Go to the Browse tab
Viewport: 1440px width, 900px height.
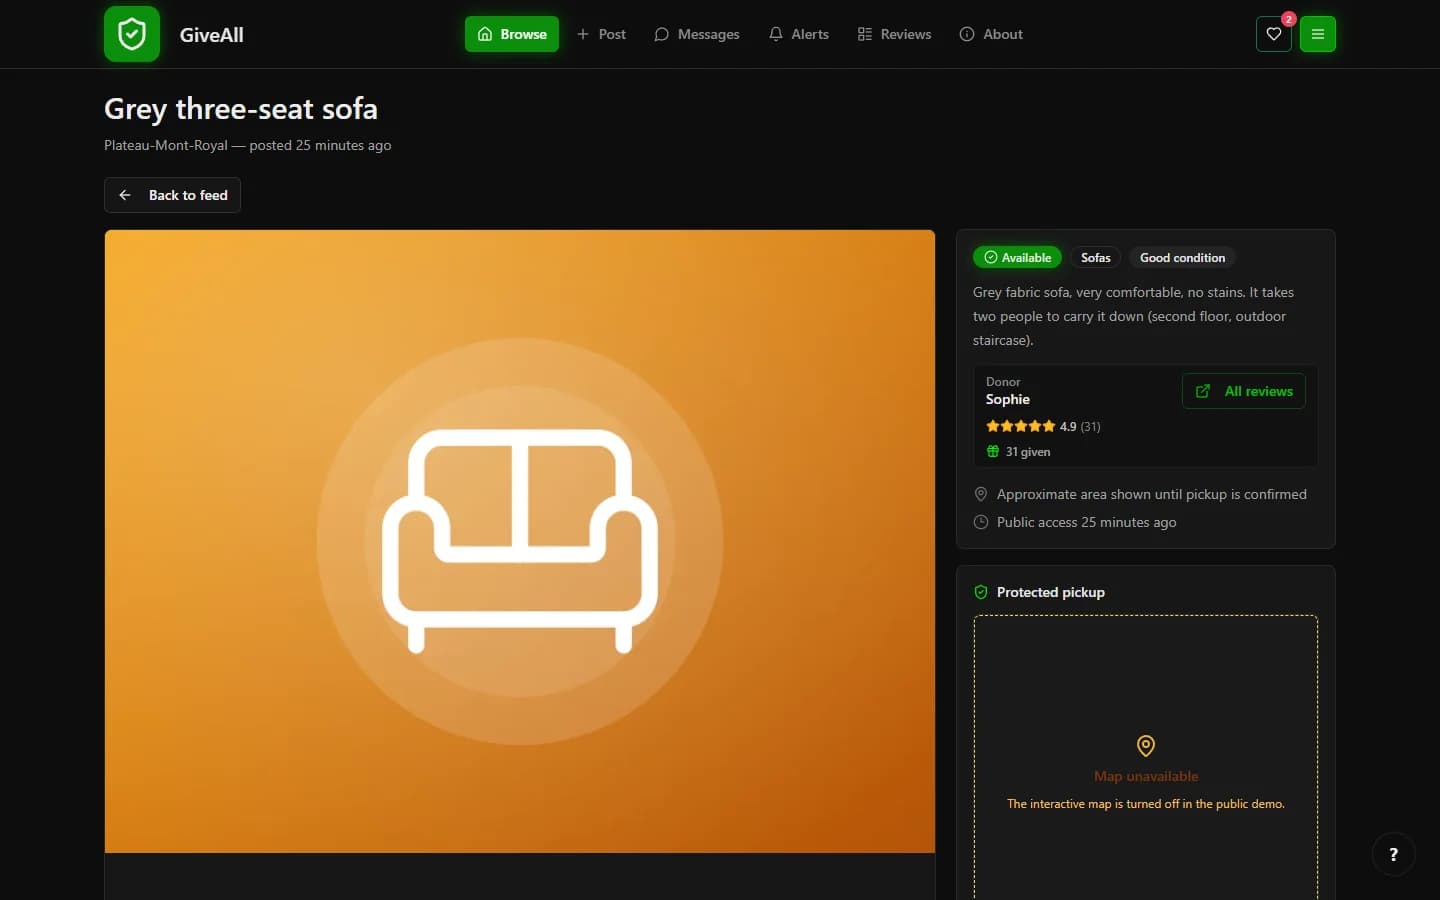(512, 34)
